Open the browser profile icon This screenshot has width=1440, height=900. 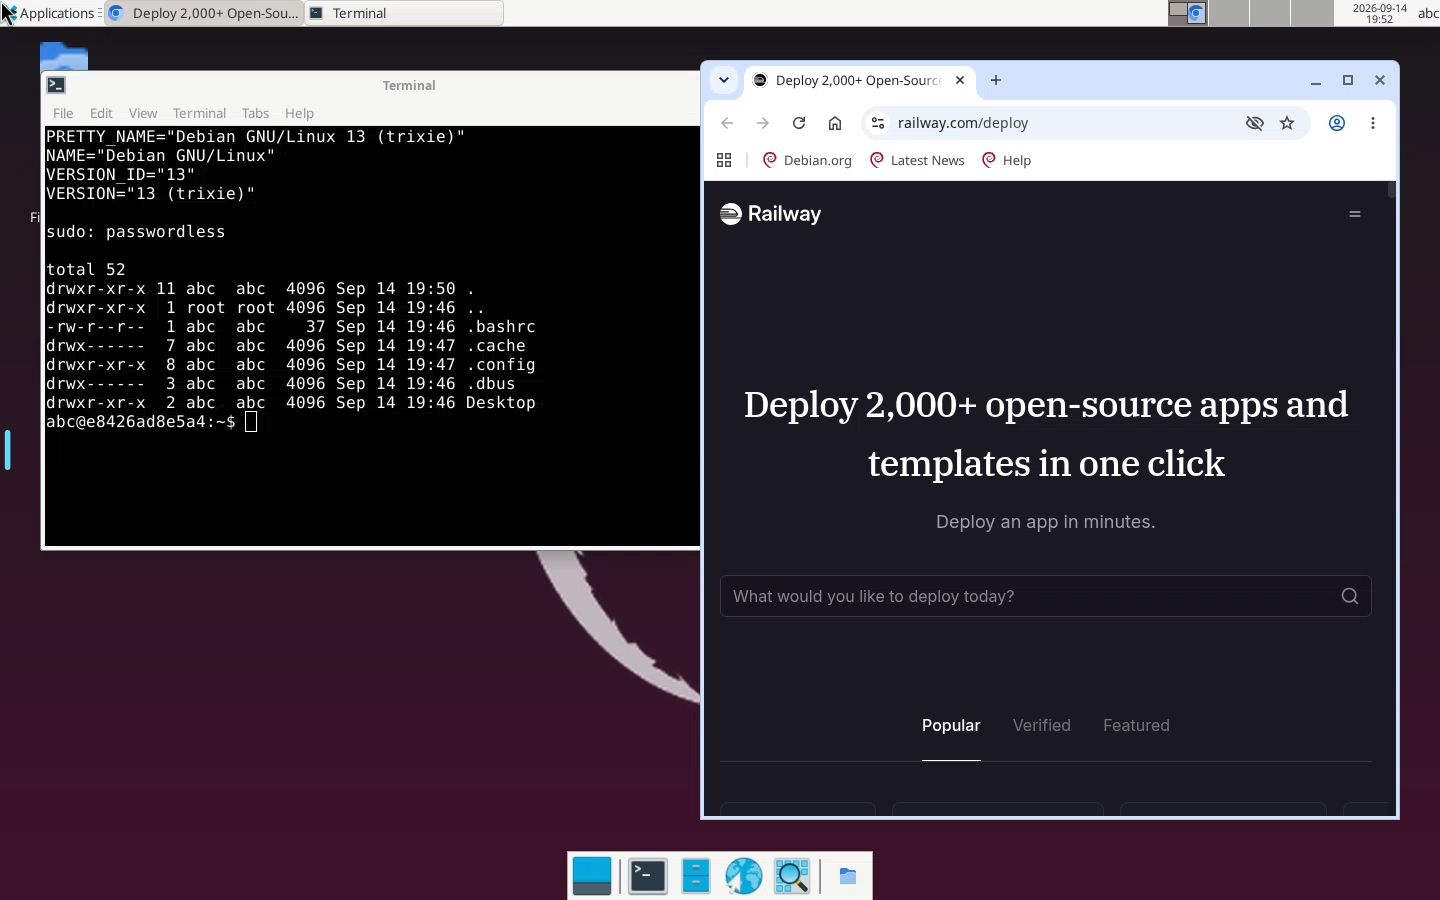pyautogui.click(x=1337, y=123)
